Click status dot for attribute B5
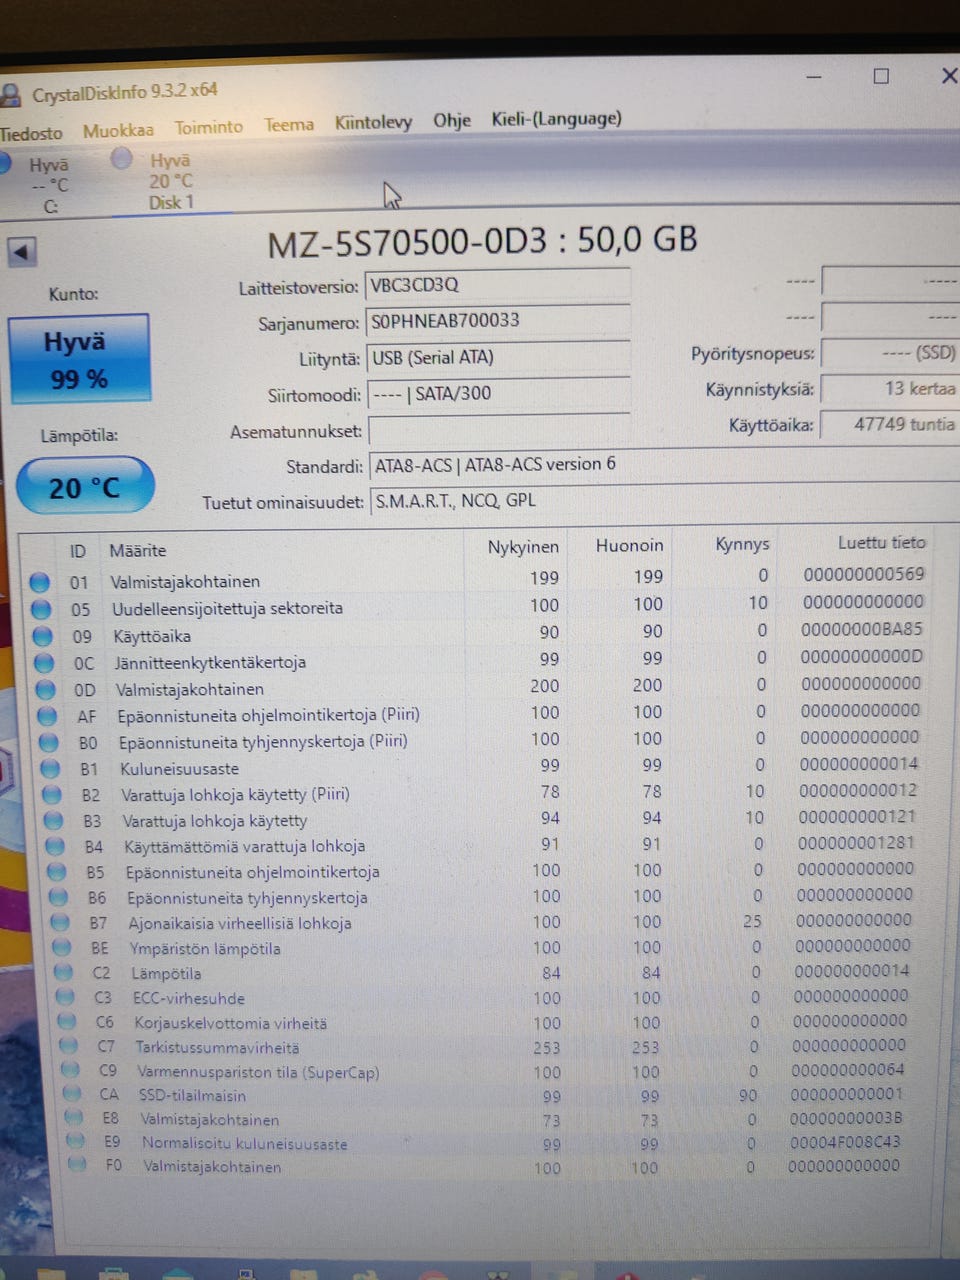This screenshot has height=1280, width=960. 57,872
